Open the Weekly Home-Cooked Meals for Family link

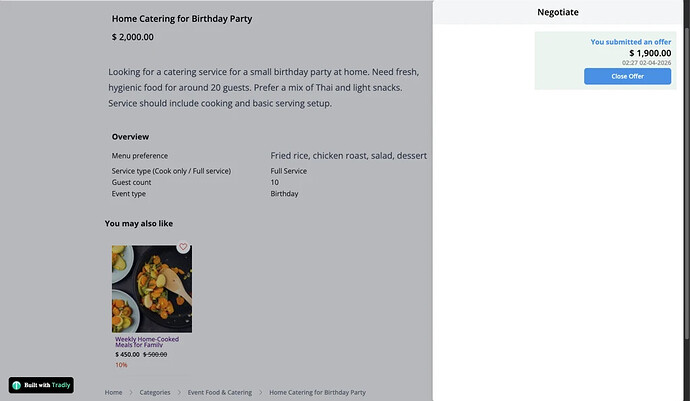click(147, 342)
